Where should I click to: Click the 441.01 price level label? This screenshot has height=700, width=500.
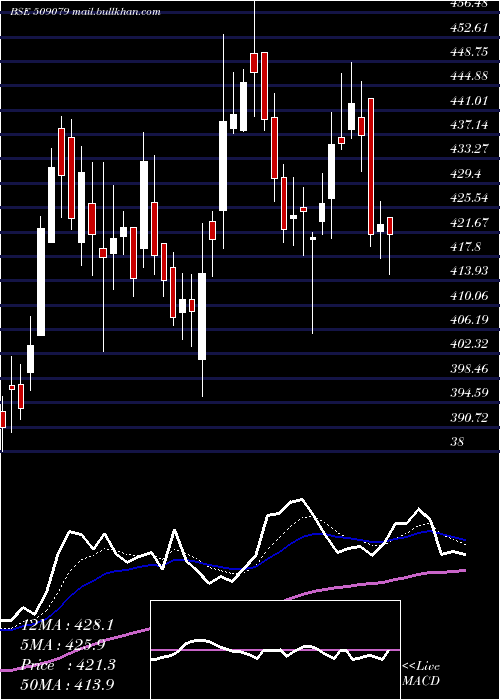pyautogui.click(x=469, y=101)
